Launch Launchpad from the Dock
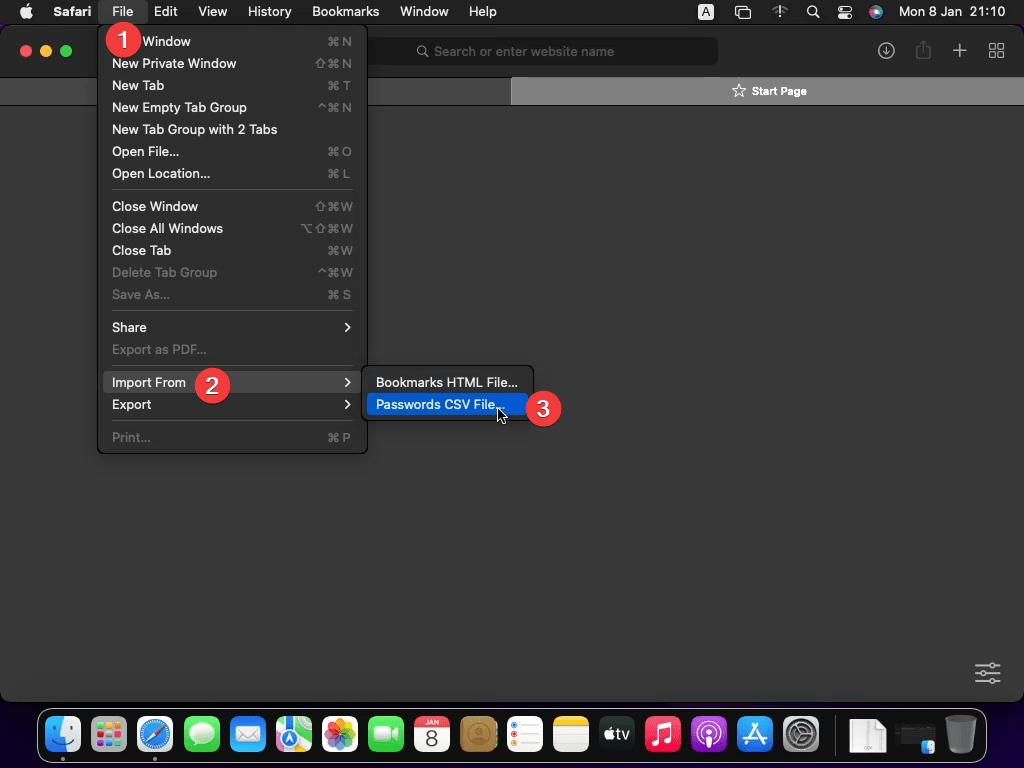The image size is (1024, 768). (x=109, y=733)
